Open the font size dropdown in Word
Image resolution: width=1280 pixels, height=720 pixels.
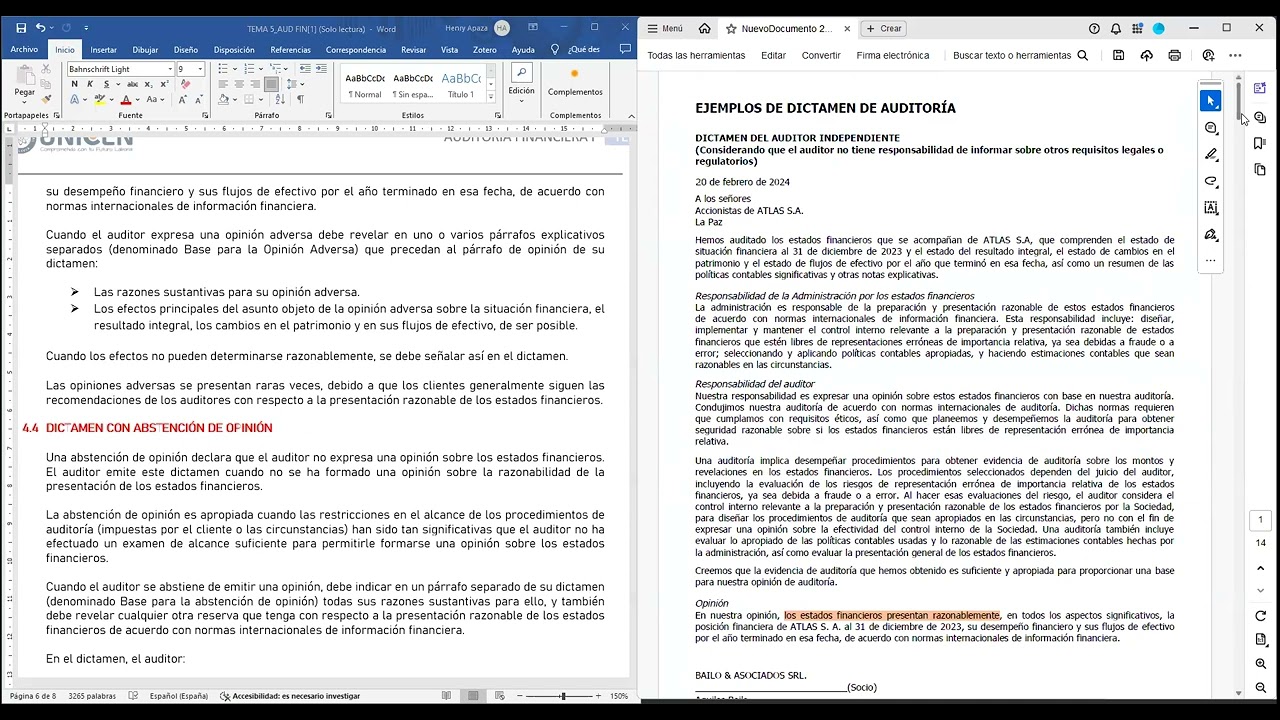(x=200, y=69)
